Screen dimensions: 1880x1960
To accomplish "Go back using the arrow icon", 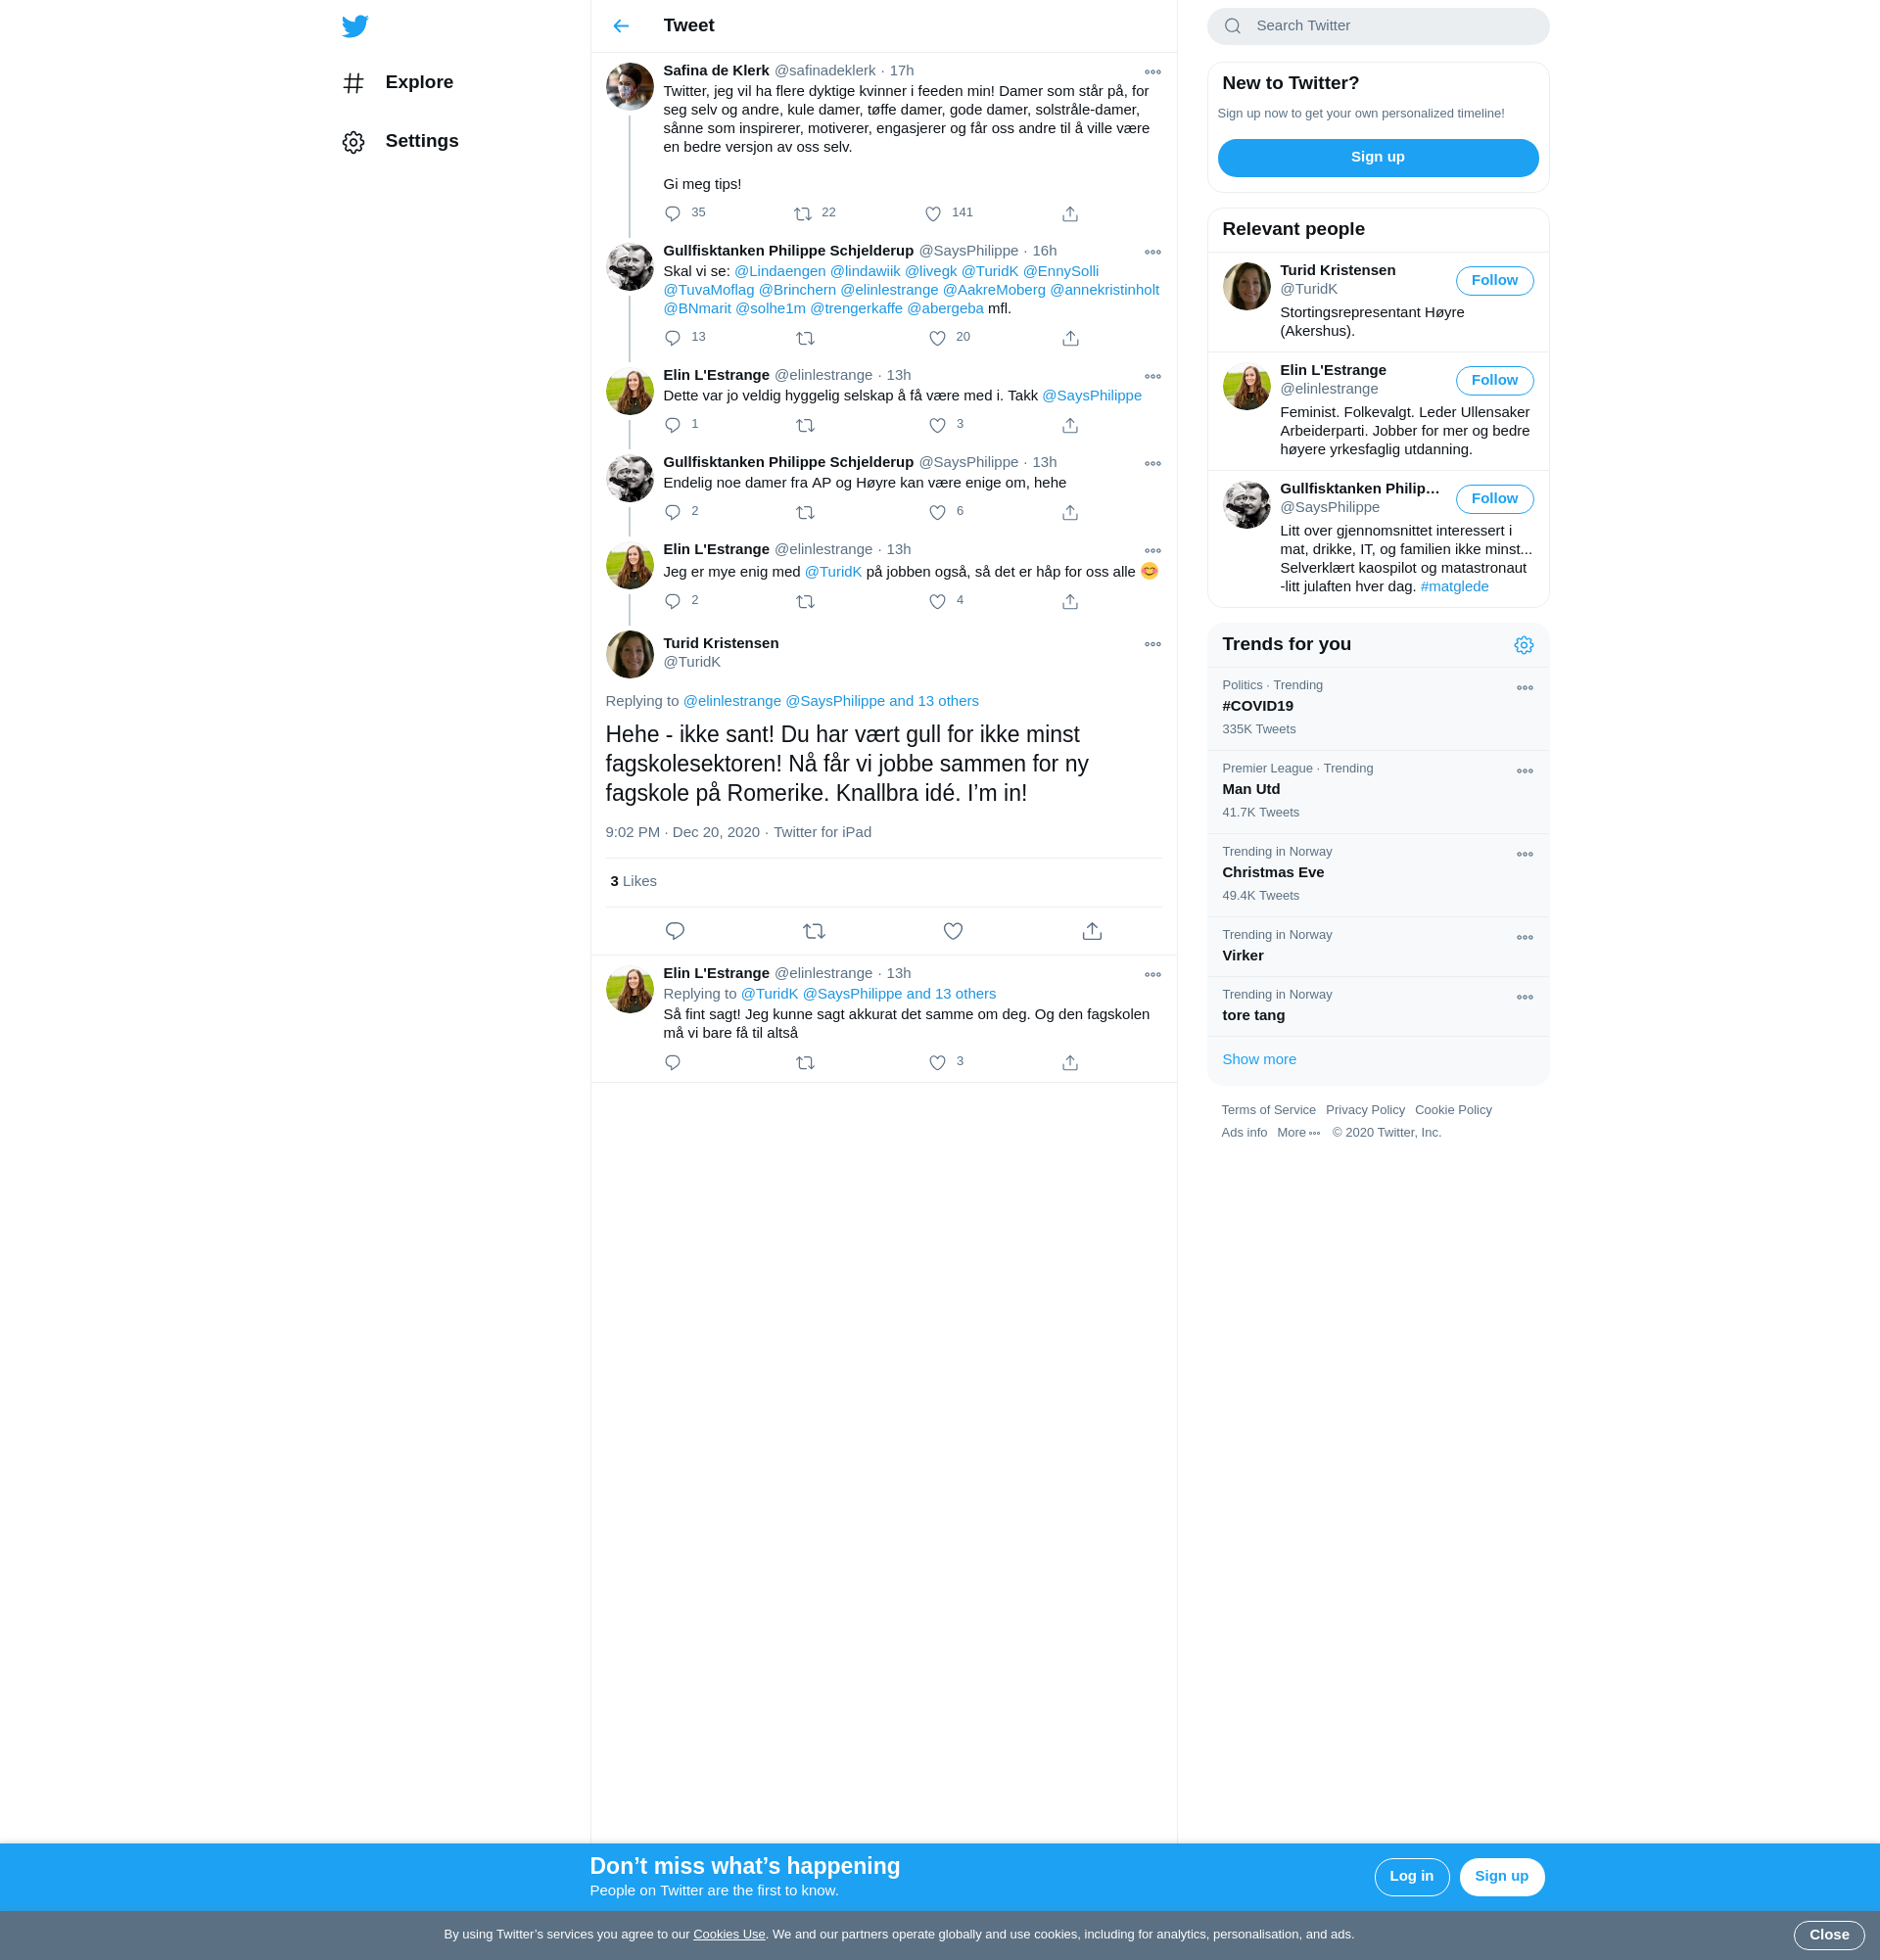I will pos(621,26).
